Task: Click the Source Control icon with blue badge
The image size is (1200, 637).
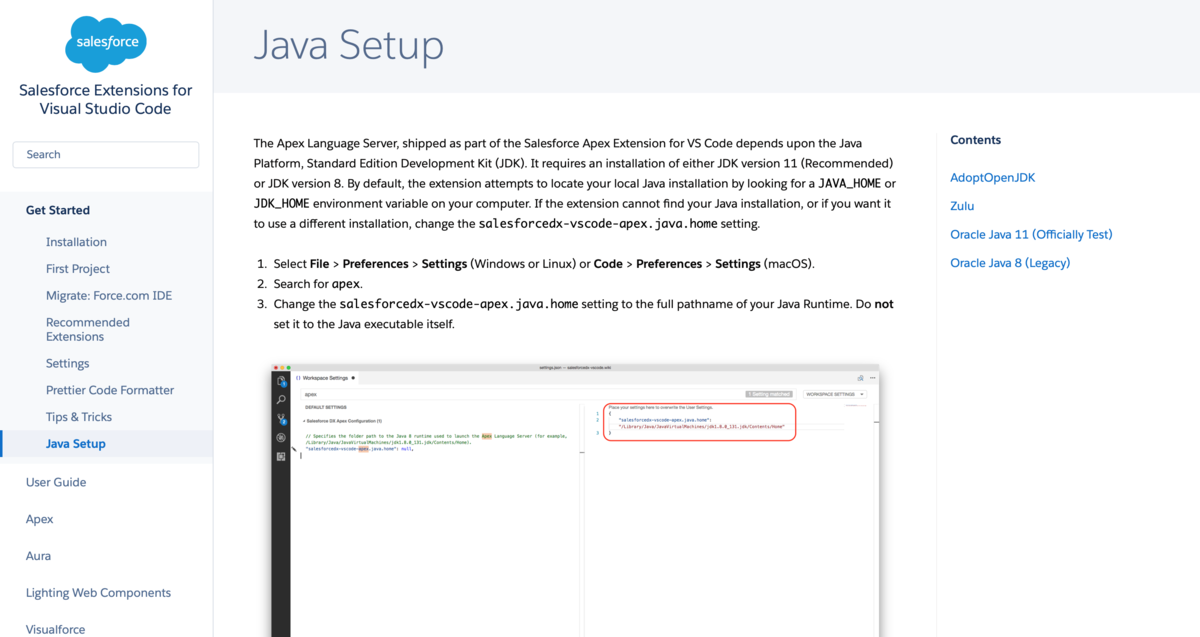Action: coord(281,418)
